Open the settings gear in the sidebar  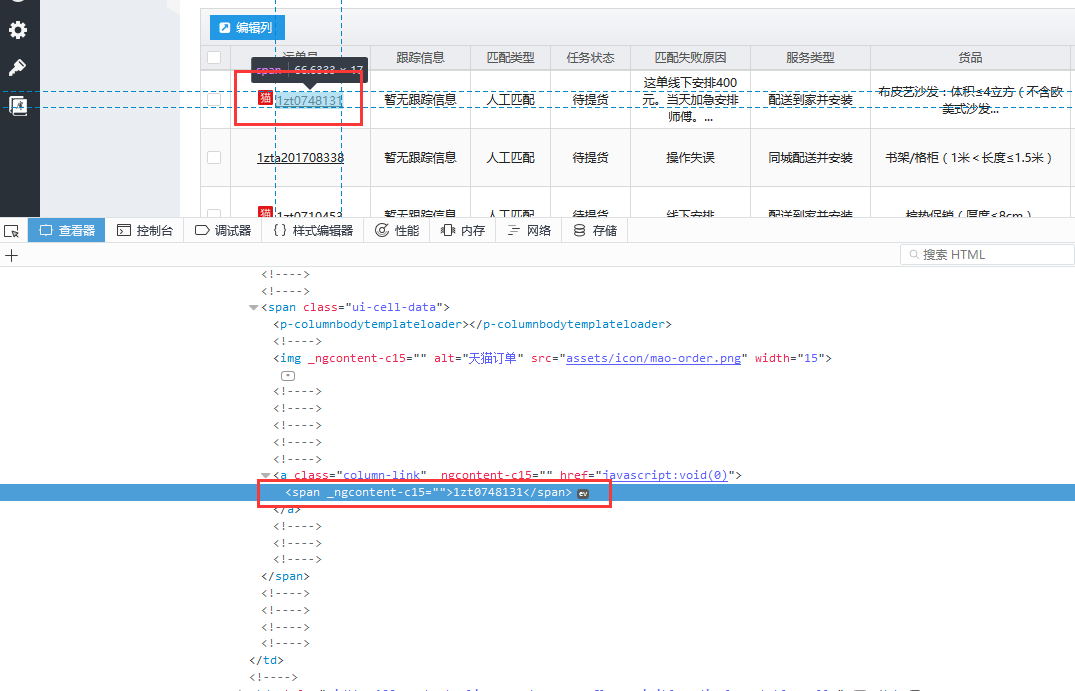point(18,30)
